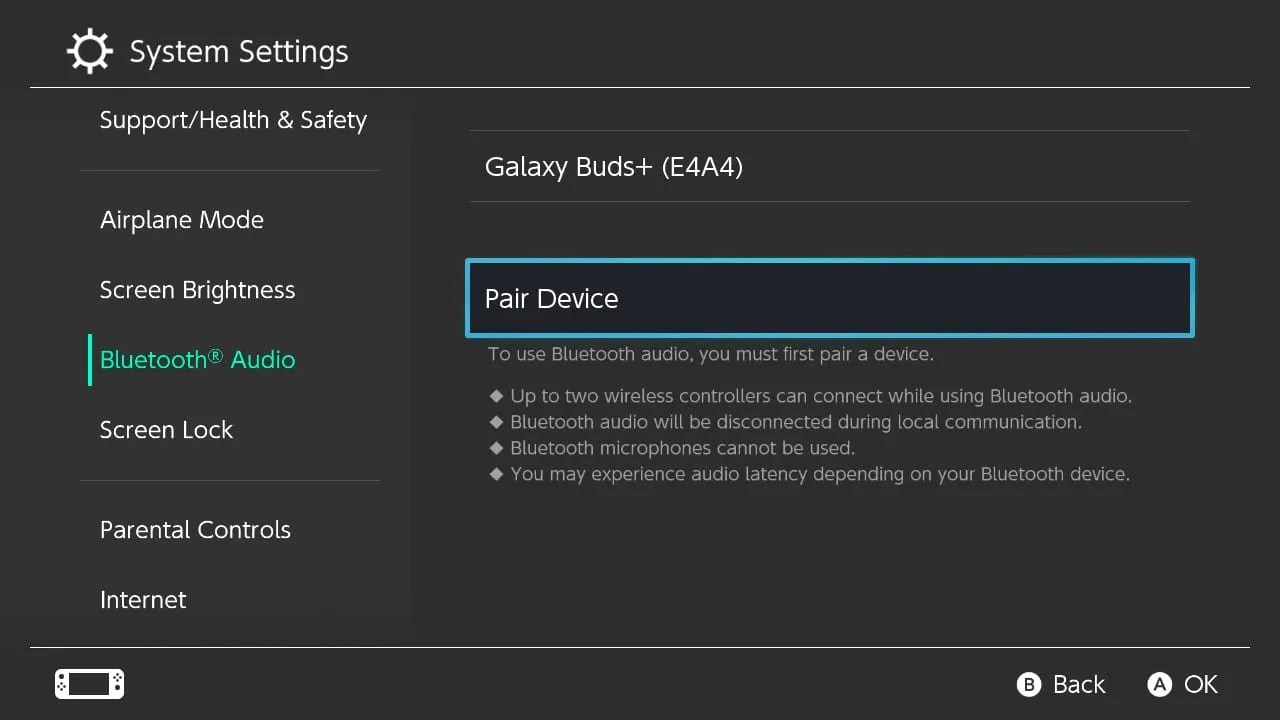The width and height of the screenshot is (1280, 720).
Task: Select the Pair Device option
Action: click(551, 298)
